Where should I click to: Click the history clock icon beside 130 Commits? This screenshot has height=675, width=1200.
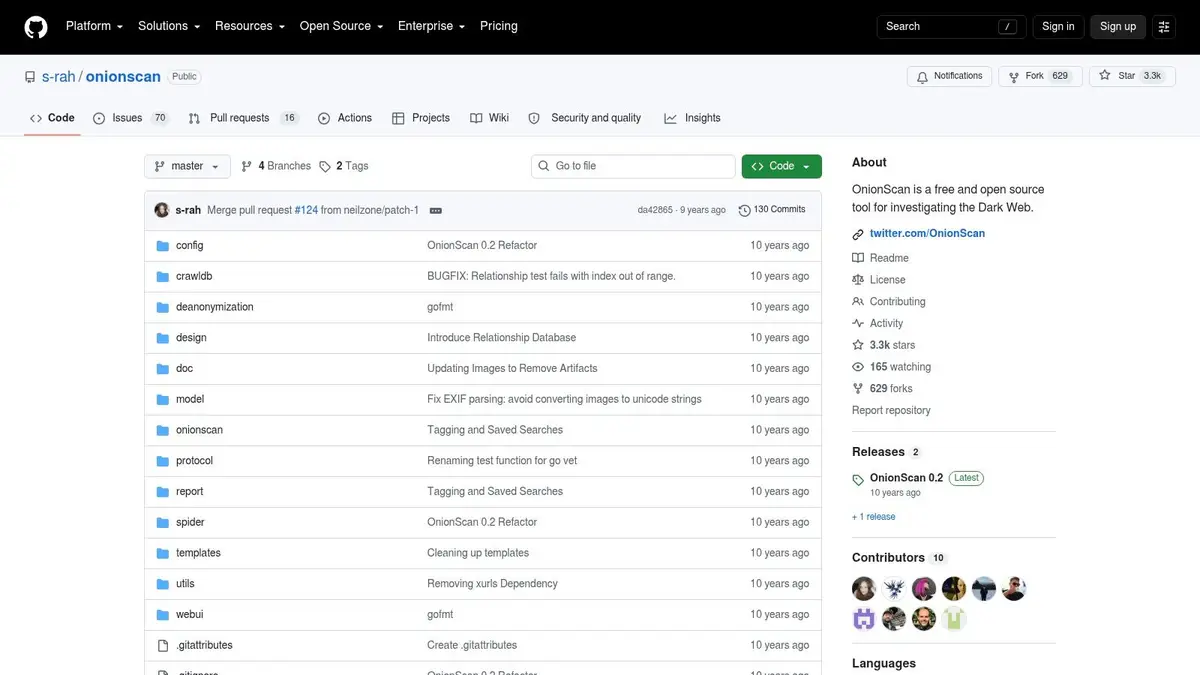click(744, 210)
